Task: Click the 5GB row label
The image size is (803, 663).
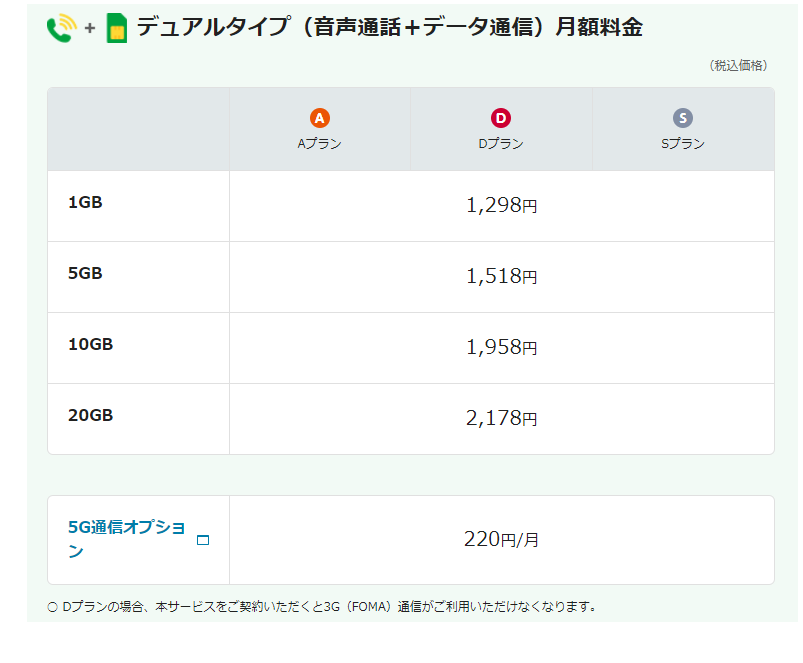Action: click(85, 273)
